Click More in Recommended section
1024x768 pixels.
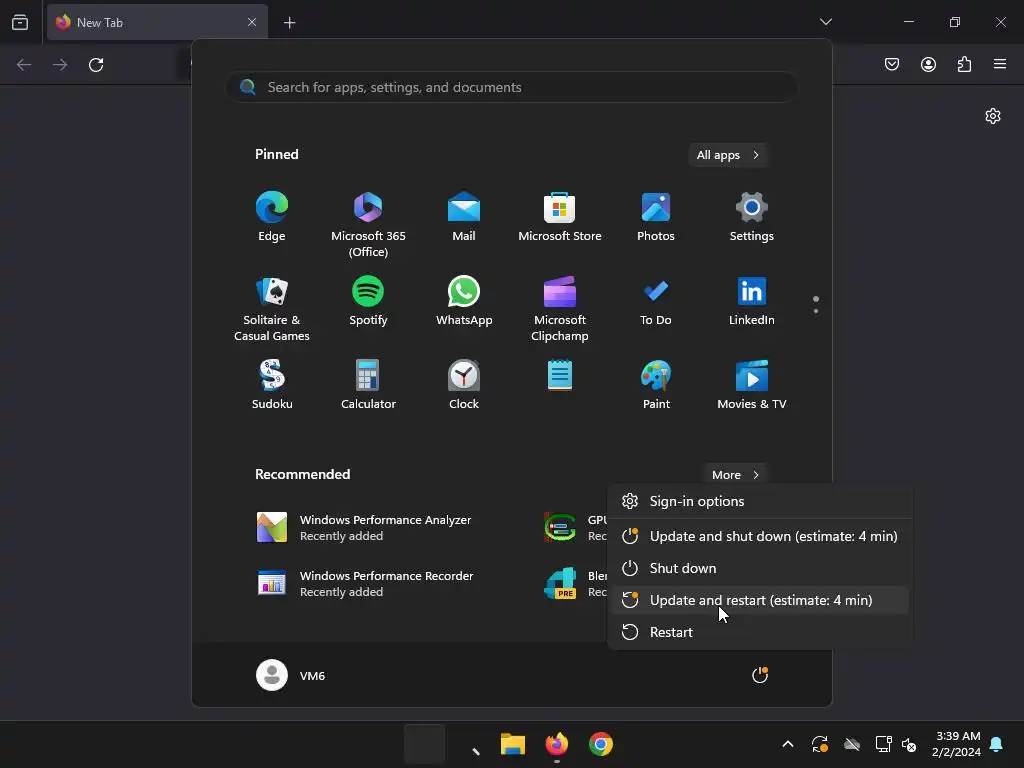735,475
